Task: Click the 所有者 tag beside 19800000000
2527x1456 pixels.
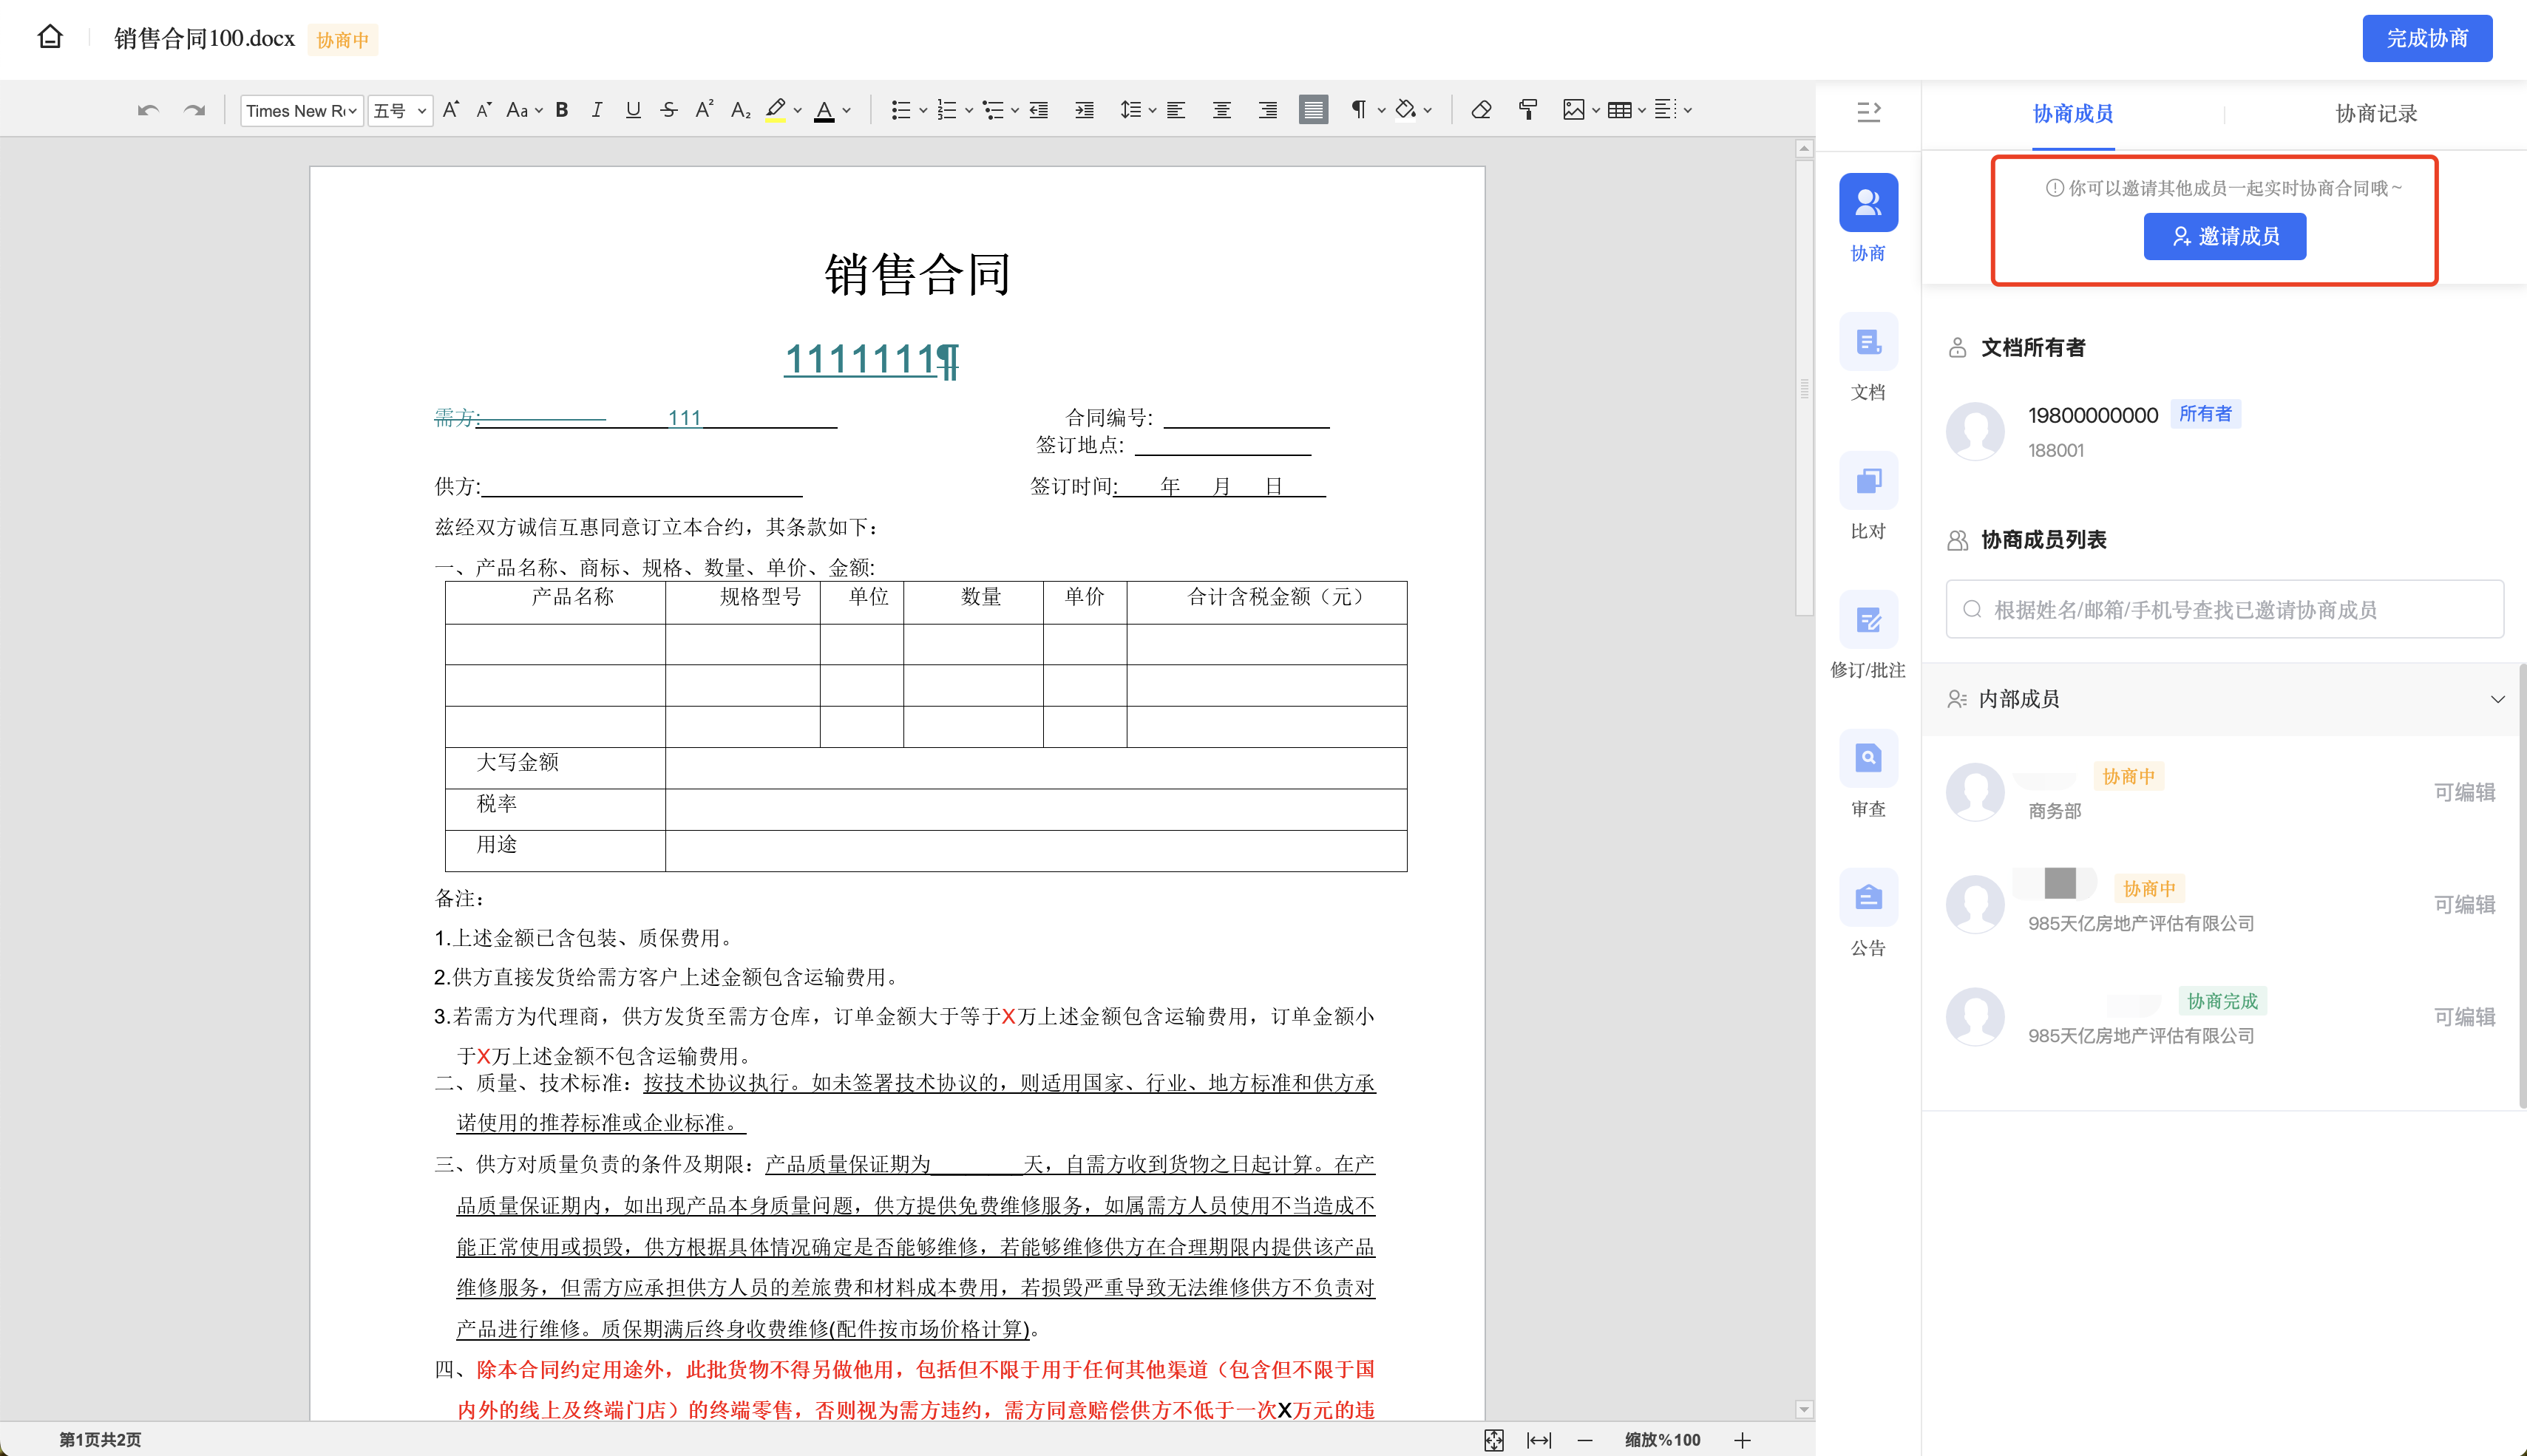Action: point(2205,414)
